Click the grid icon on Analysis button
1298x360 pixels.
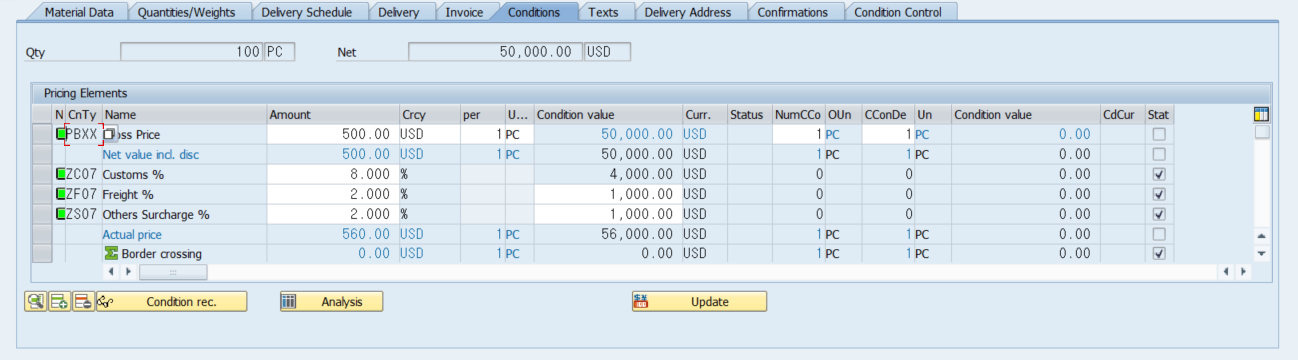pyautogui.click(x=289, y=301)
